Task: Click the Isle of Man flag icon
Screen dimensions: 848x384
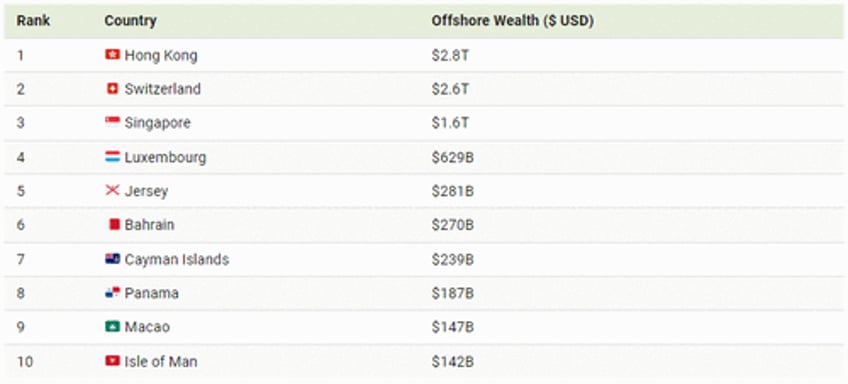Action: coord(112,361)
